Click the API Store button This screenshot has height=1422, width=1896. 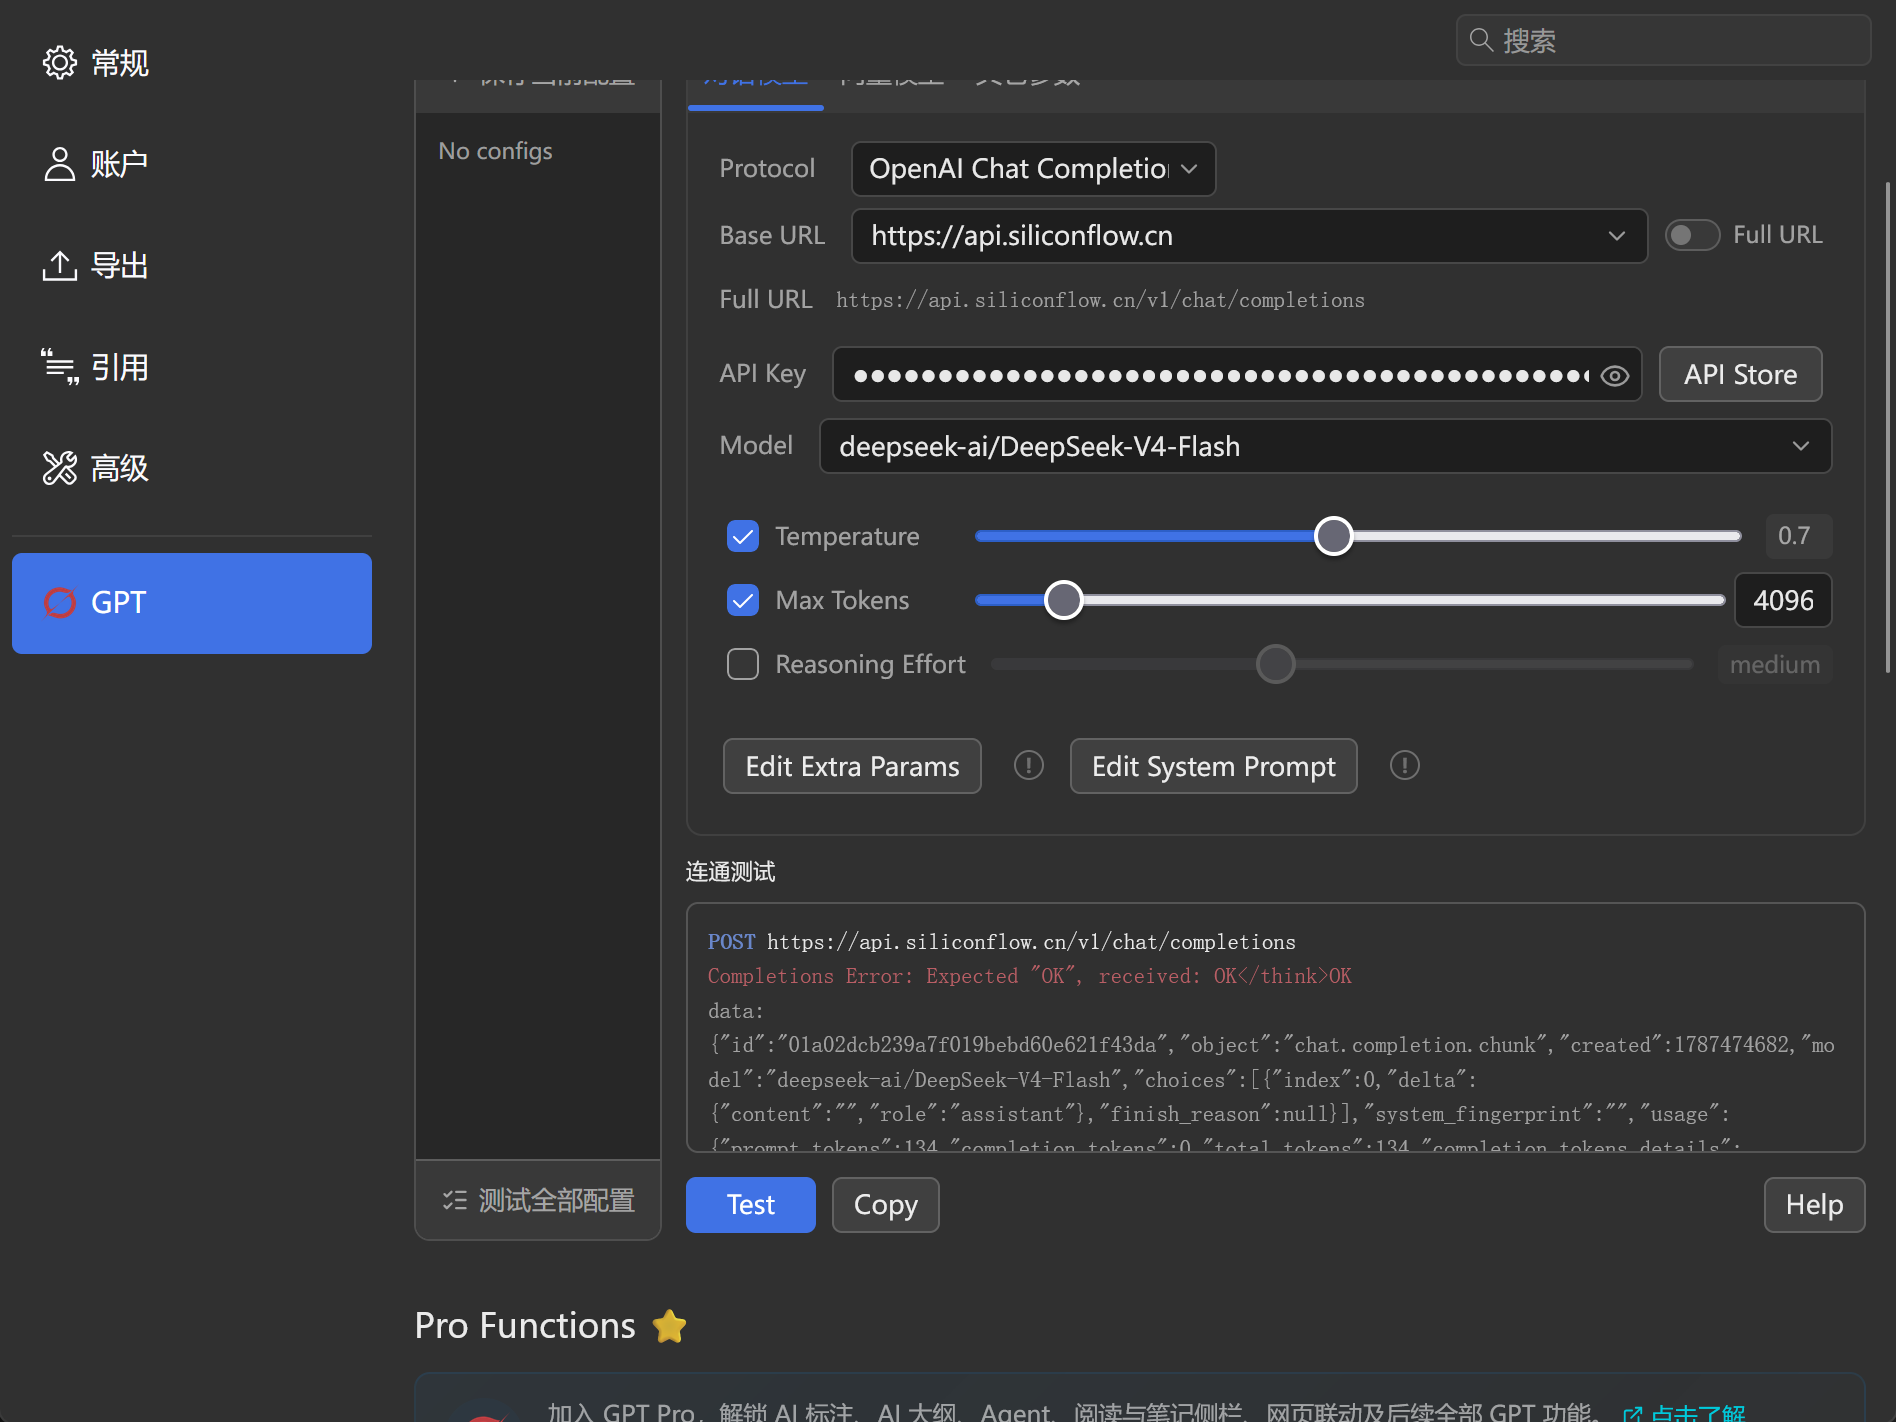tap(1740, 375)
